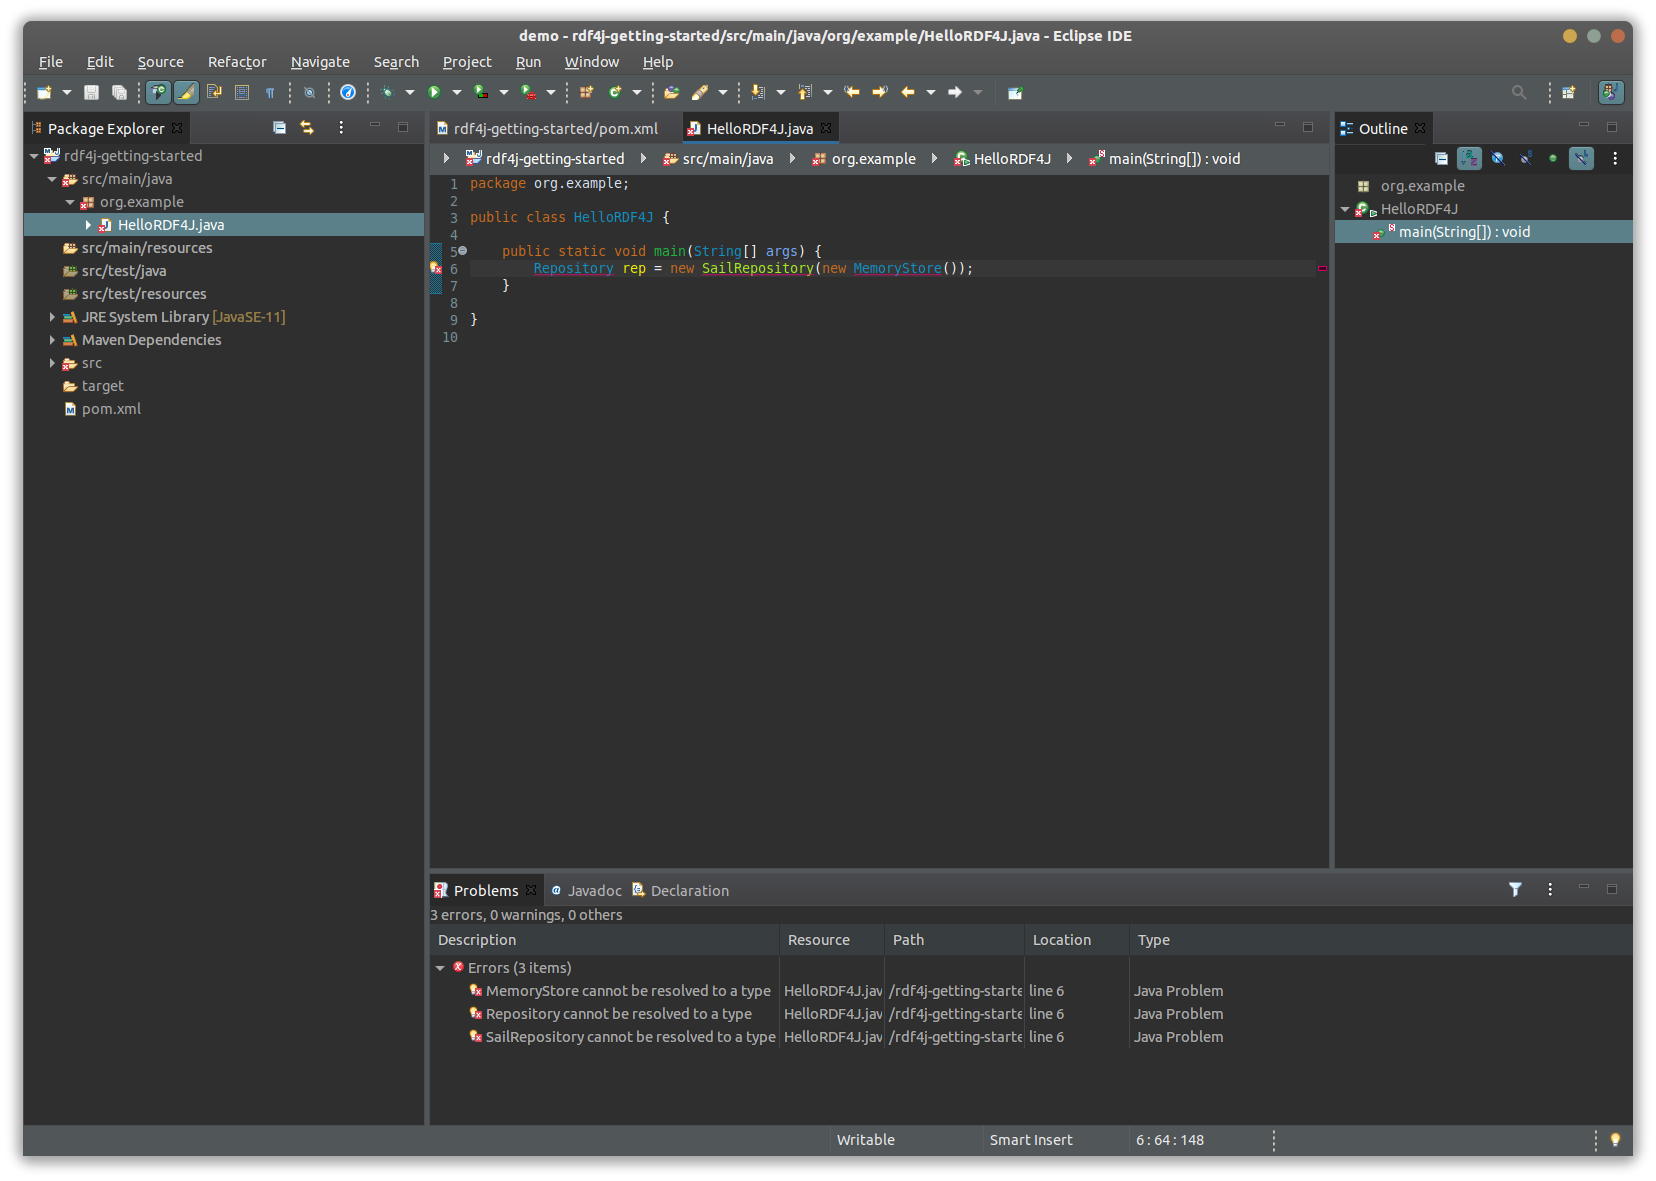Click the Debug bug icon
The width and height of the screenshot is (1656, 1181).
(x=387, y=92)
